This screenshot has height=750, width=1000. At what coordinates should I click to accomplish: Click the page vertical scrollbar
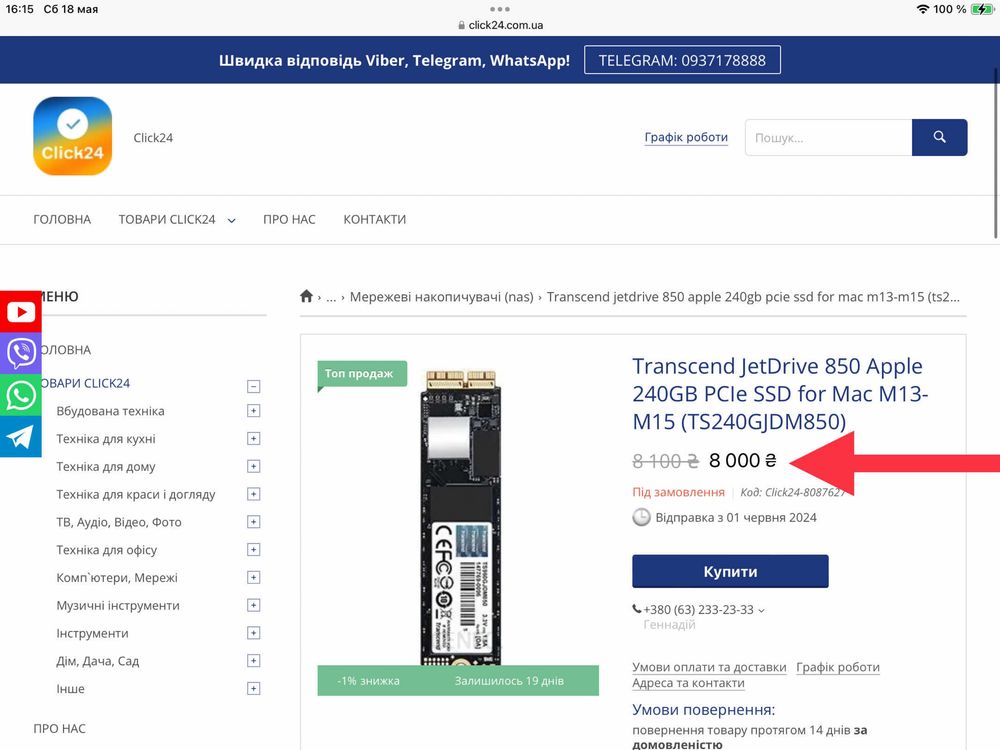[996, 153]
